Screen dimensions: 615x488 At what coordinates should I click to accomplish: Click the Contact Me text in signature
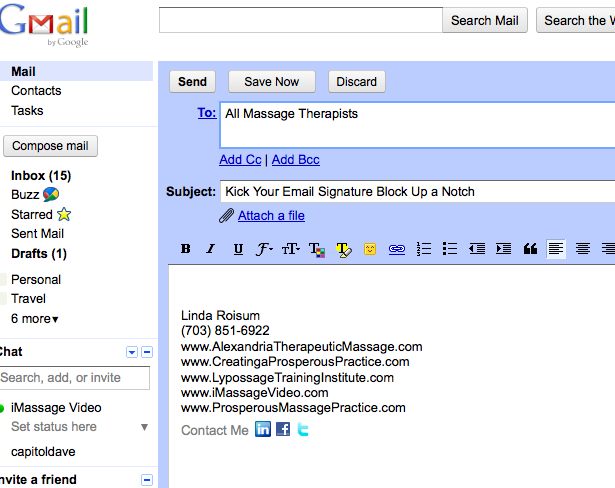coord(215,430)
